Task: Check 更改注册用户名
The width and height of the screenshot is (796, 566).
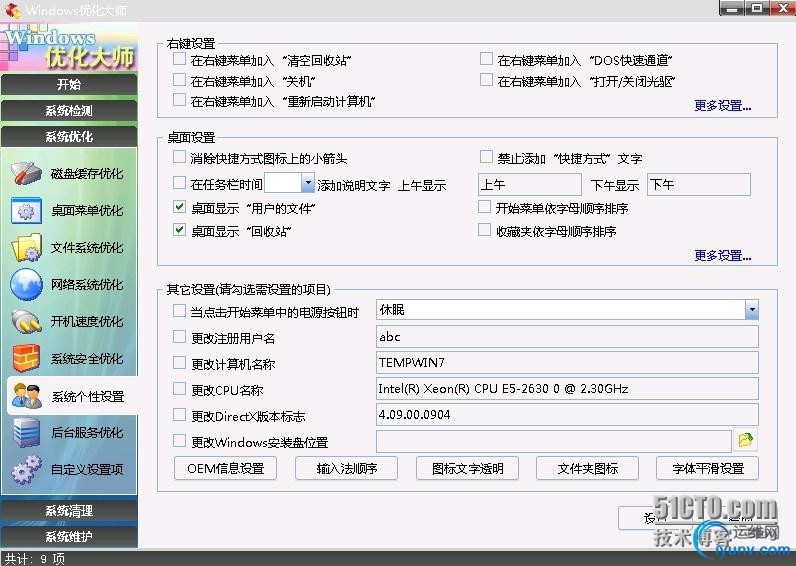Action: pyautogui.click(x=179, y=336)
